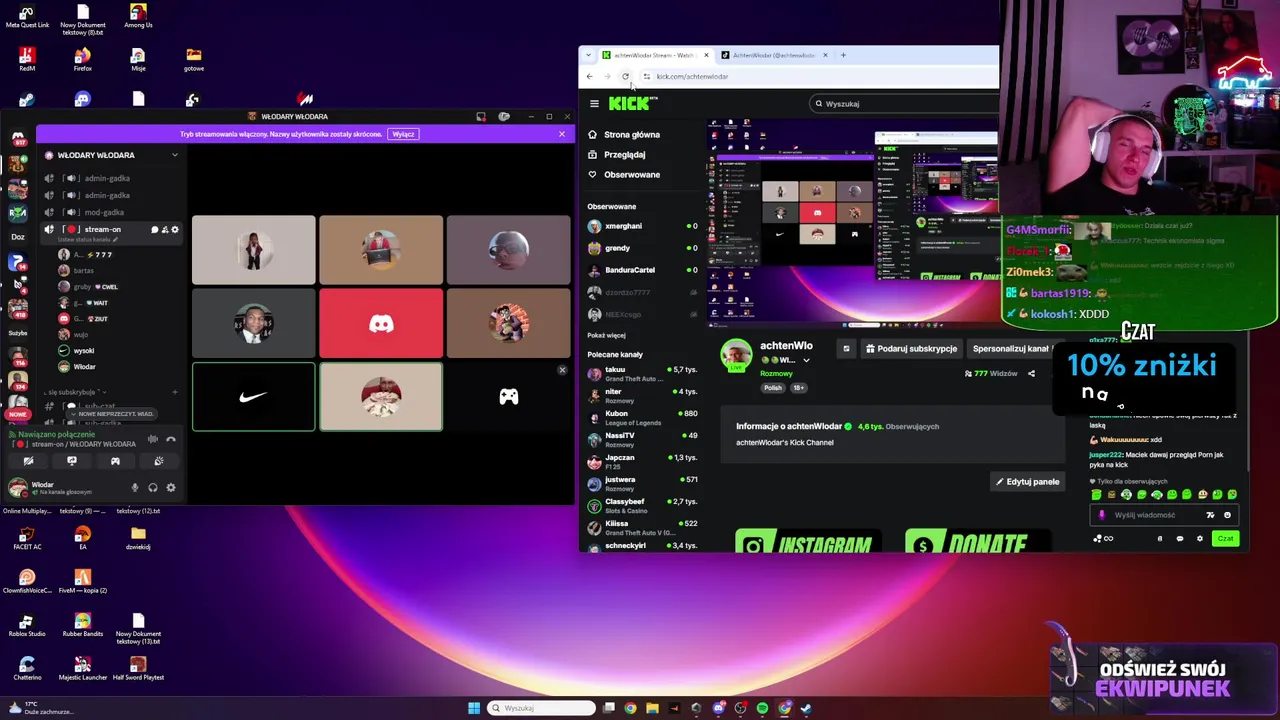Select user bartas in the voice channel
The image size is (1280, 720).
[x=84, y=271]
